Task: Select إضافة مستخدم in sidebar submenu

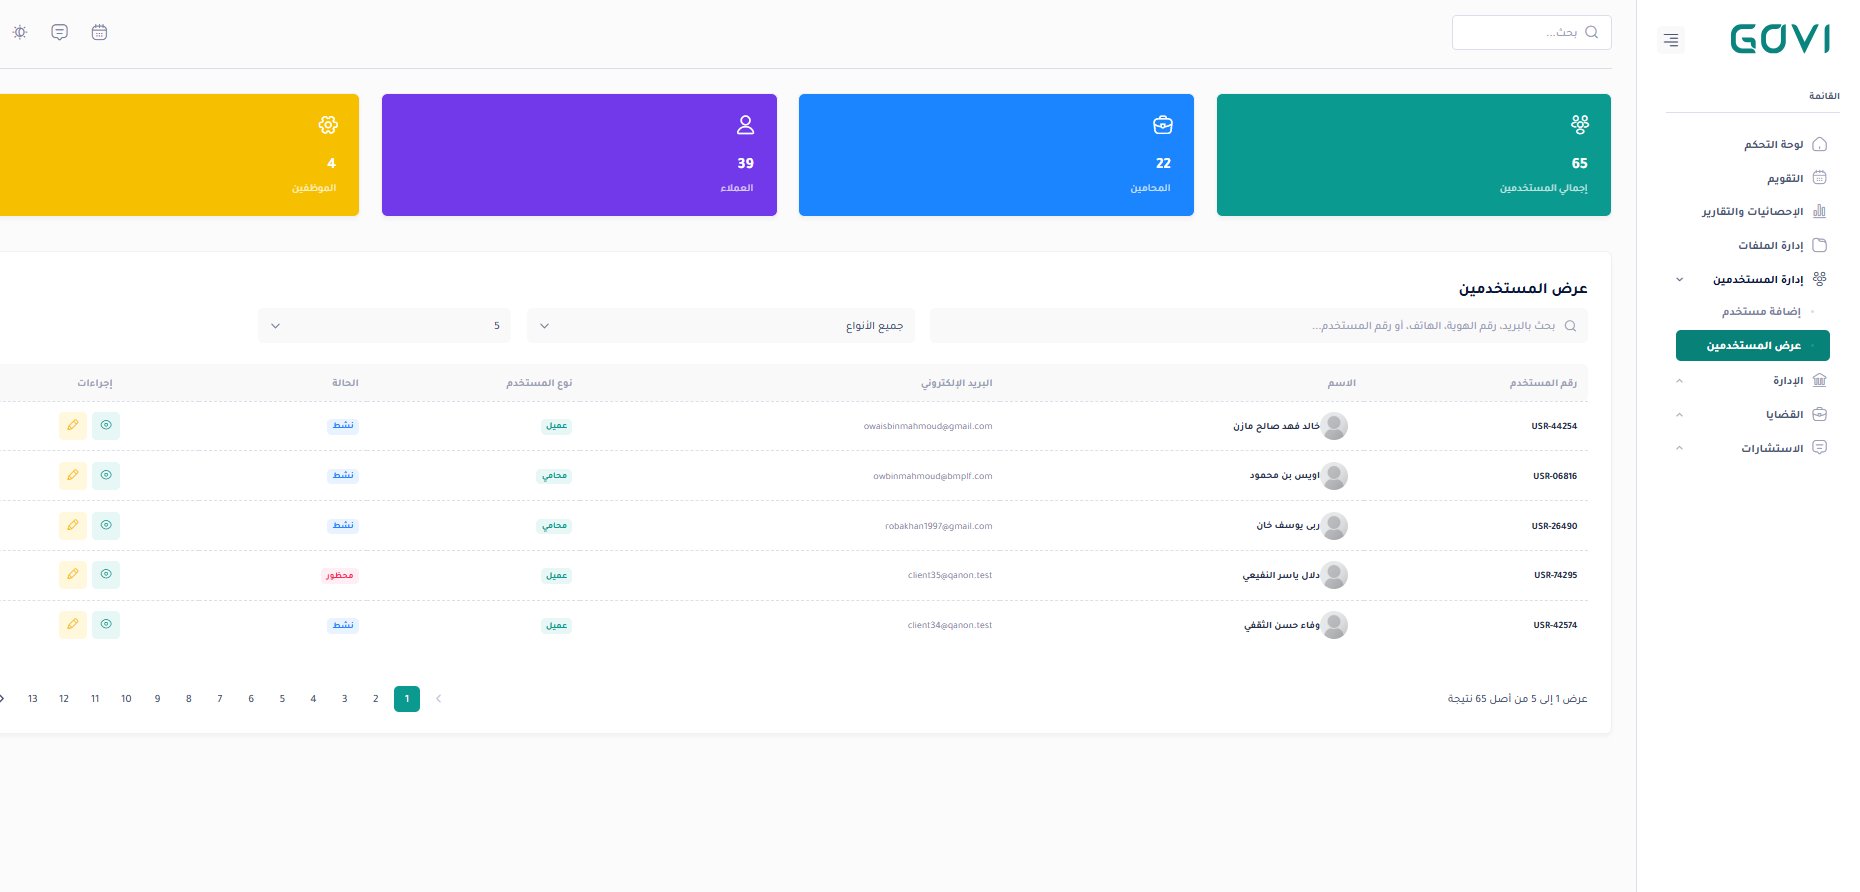Action: coord(1760,312)
